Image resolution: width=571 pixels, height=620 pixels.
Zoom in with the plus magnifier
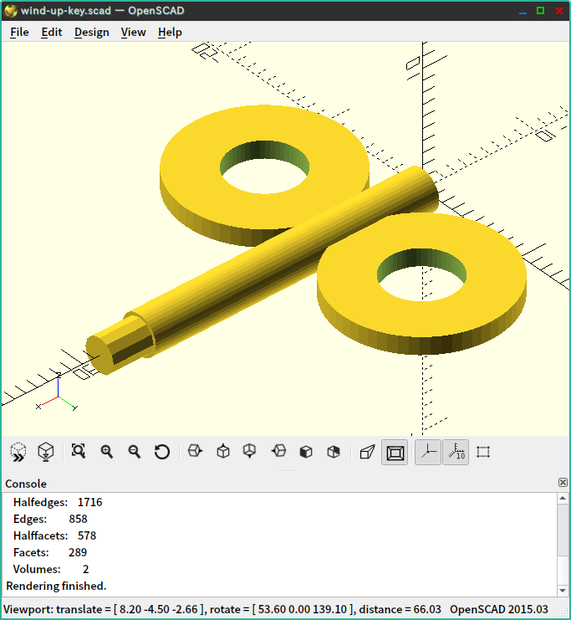point(107,452)
